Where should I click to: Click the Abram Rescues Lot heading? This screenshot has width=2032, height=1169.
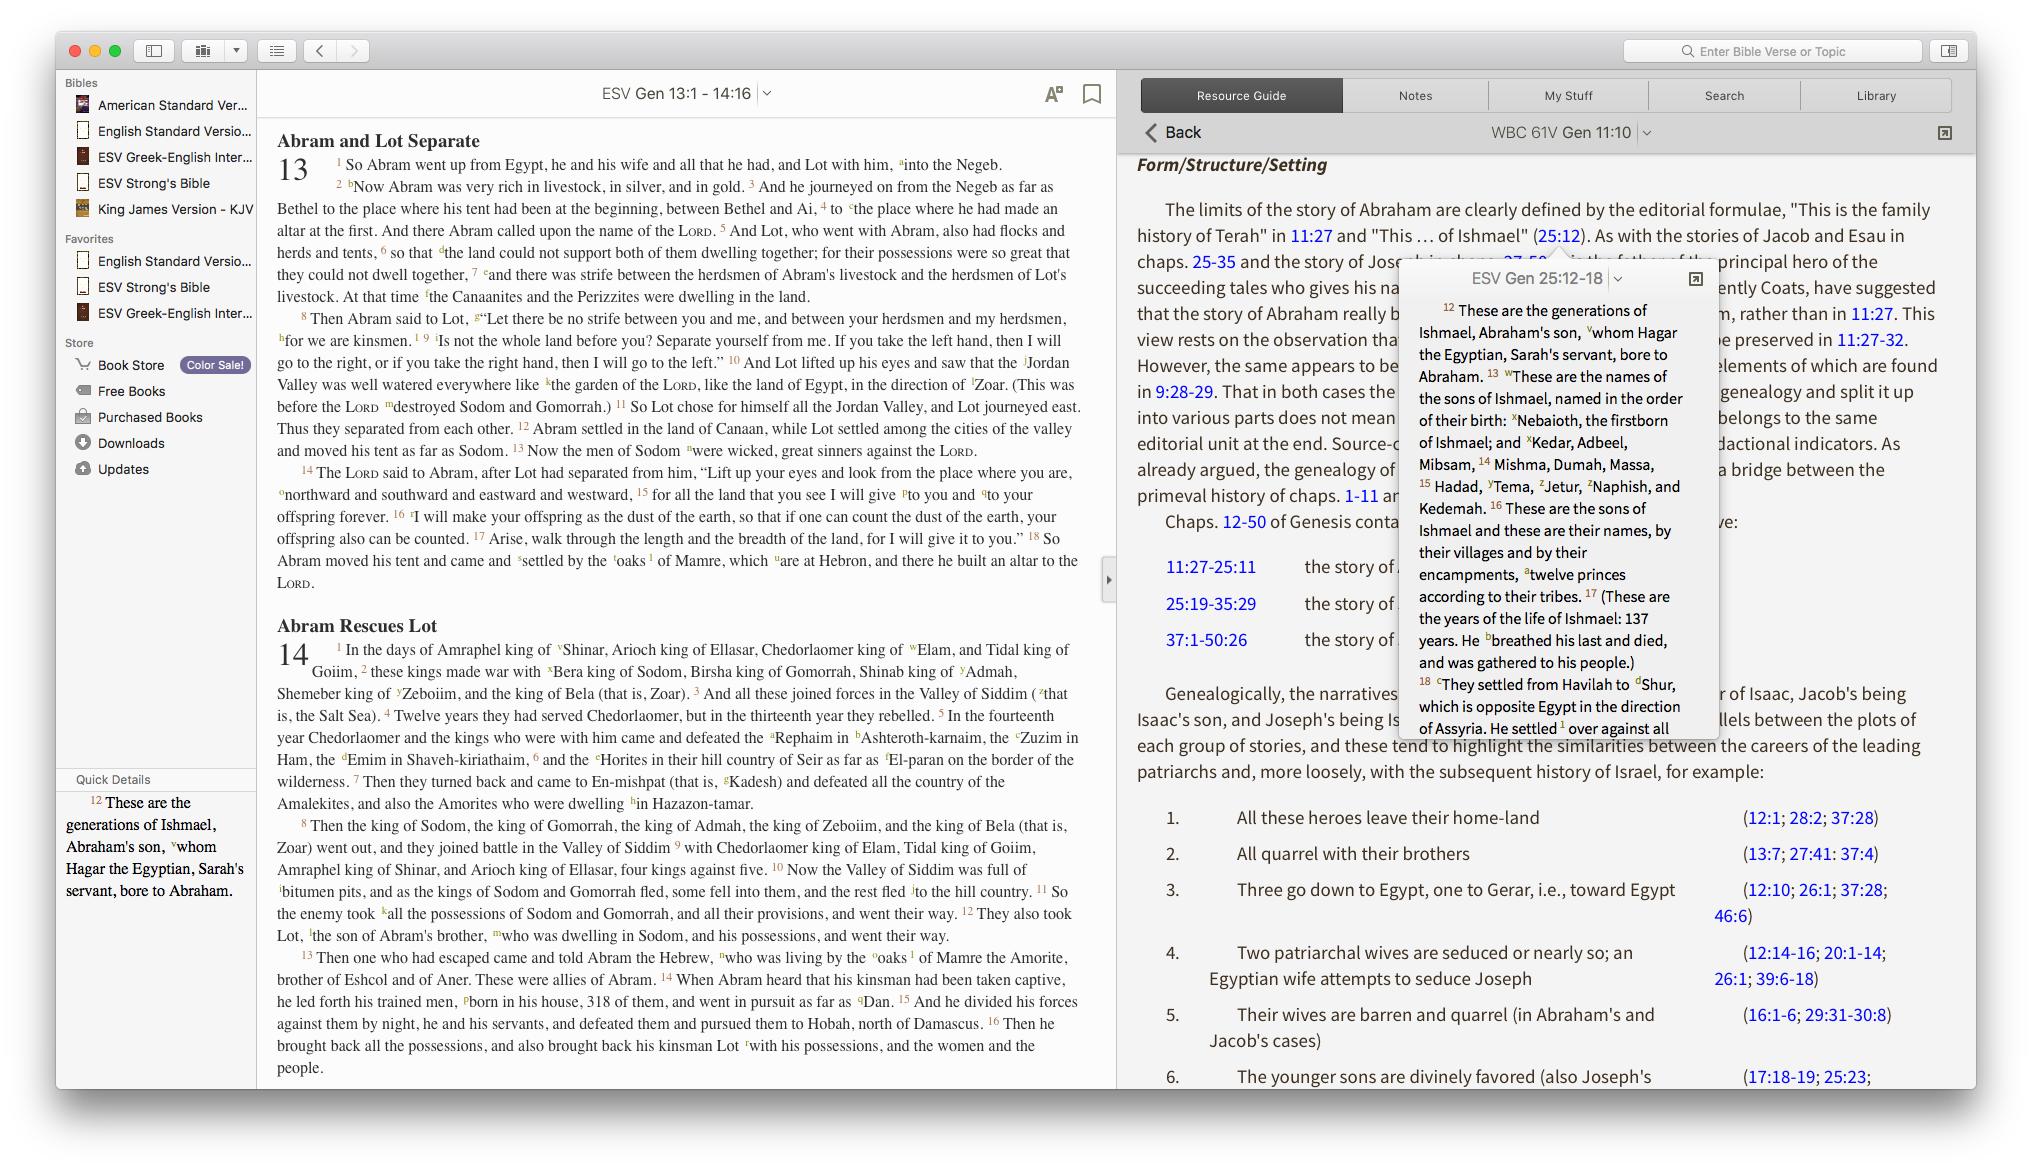(357, 626)
